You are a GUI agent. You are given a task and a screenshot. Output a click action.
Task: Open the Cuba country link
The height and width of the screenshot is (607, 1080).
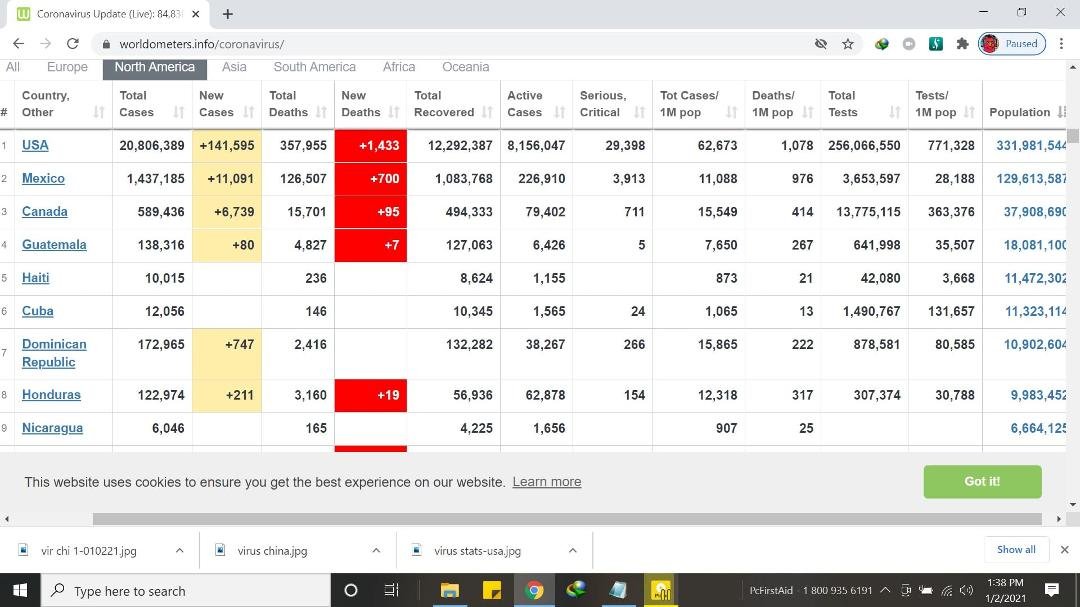[x=38, y=311]
